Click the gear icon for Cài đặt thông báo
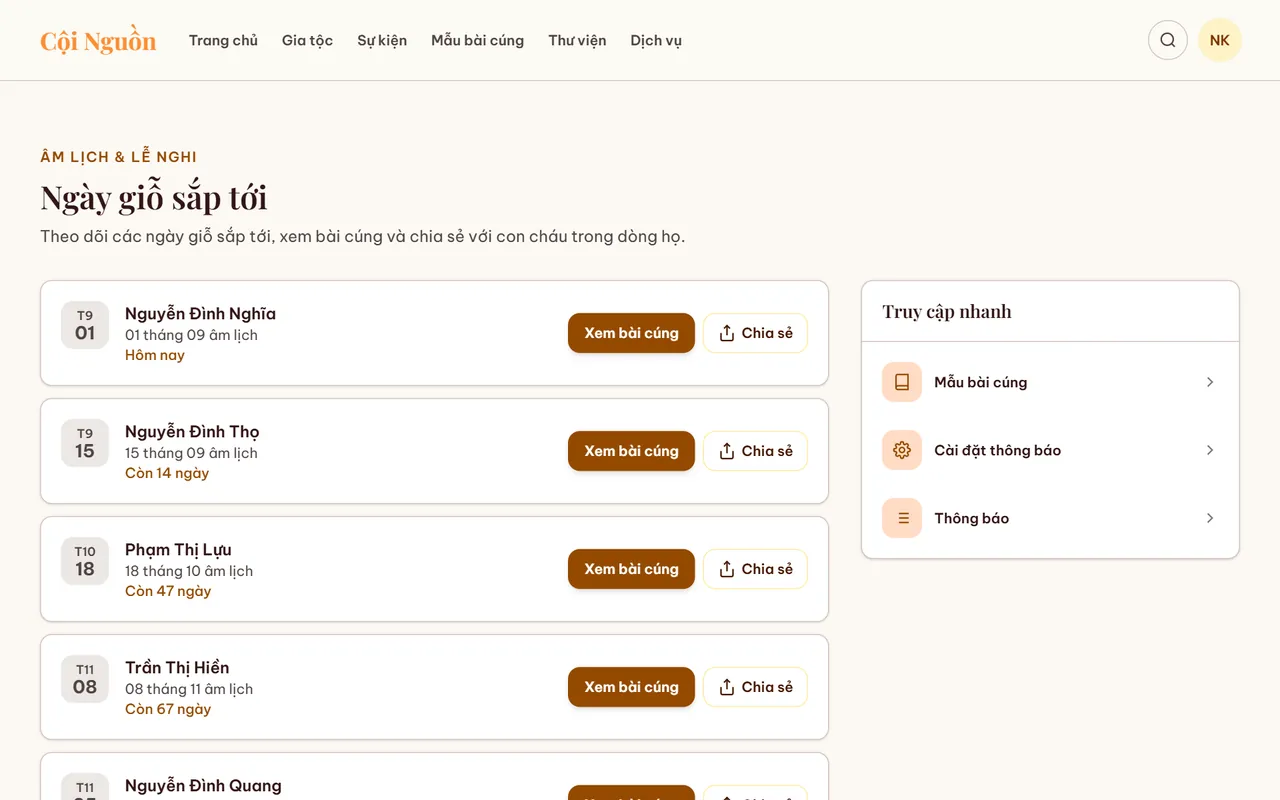The height and width of the screenshot is (800, 1280). point(902,450)
